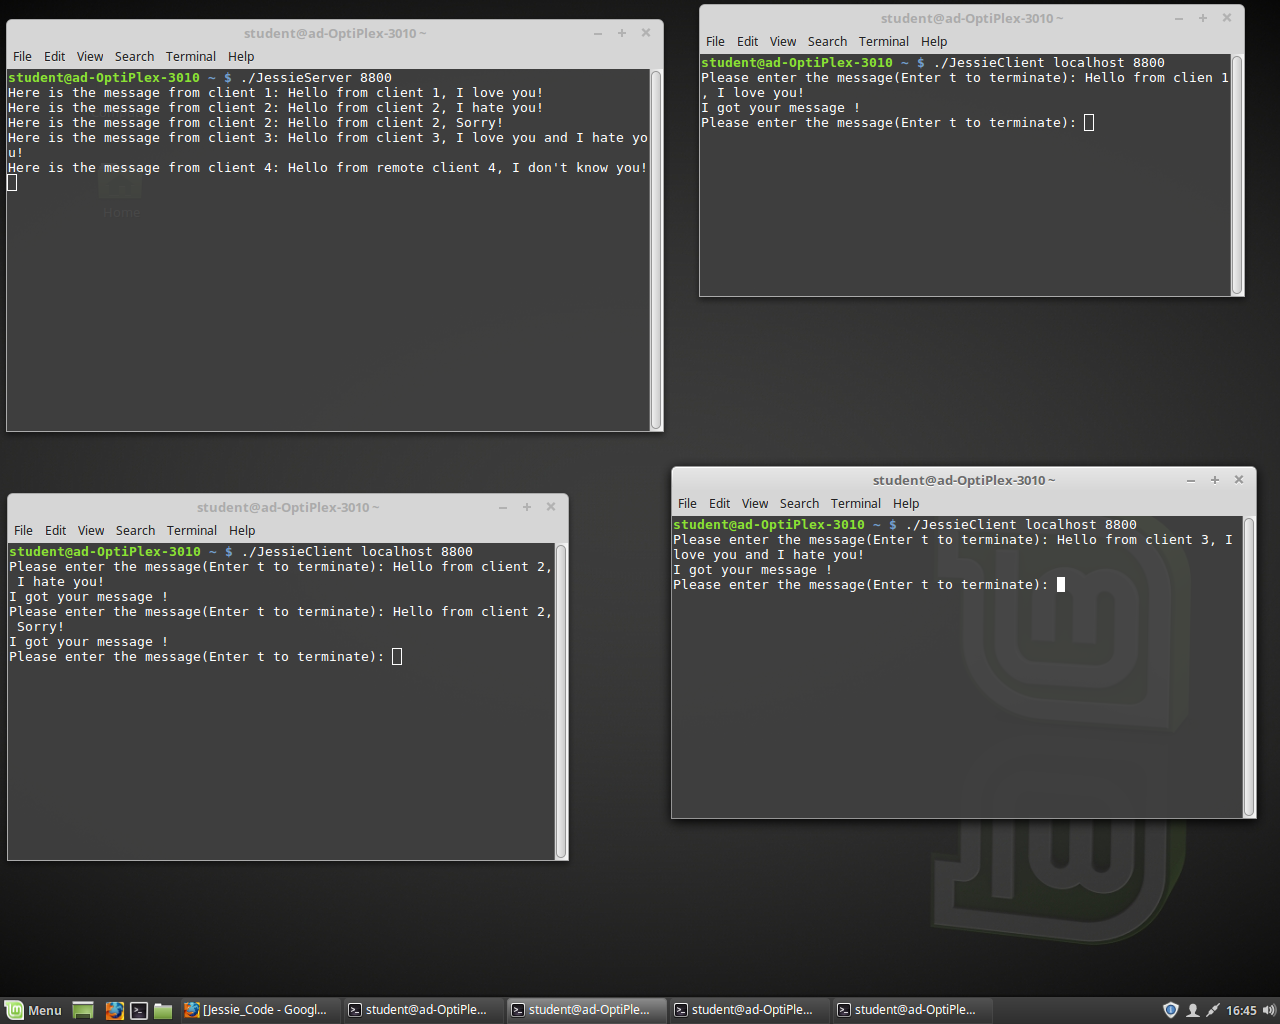Open the network applet icon in the tray

pyautogui.click(x=1213, y=1009)
